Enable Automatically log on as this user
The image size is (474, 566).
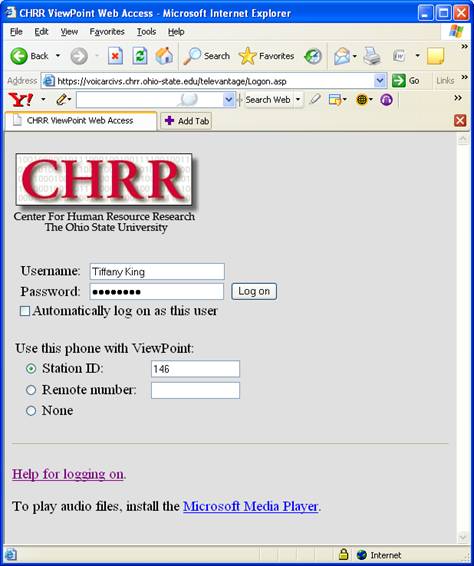[x=25, y=311]
